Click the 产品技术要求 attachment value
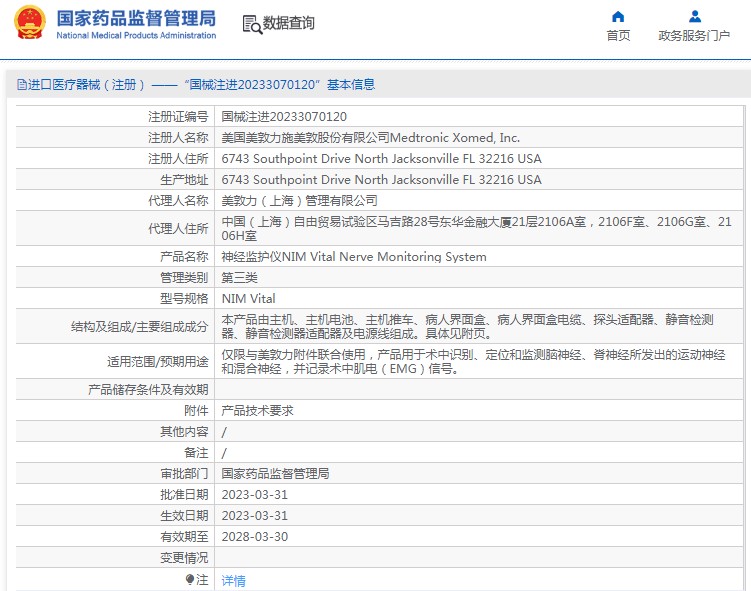Image resolution: width=751 pixels, height=591 pixels. pyautogui.click(x=257, y=410)
